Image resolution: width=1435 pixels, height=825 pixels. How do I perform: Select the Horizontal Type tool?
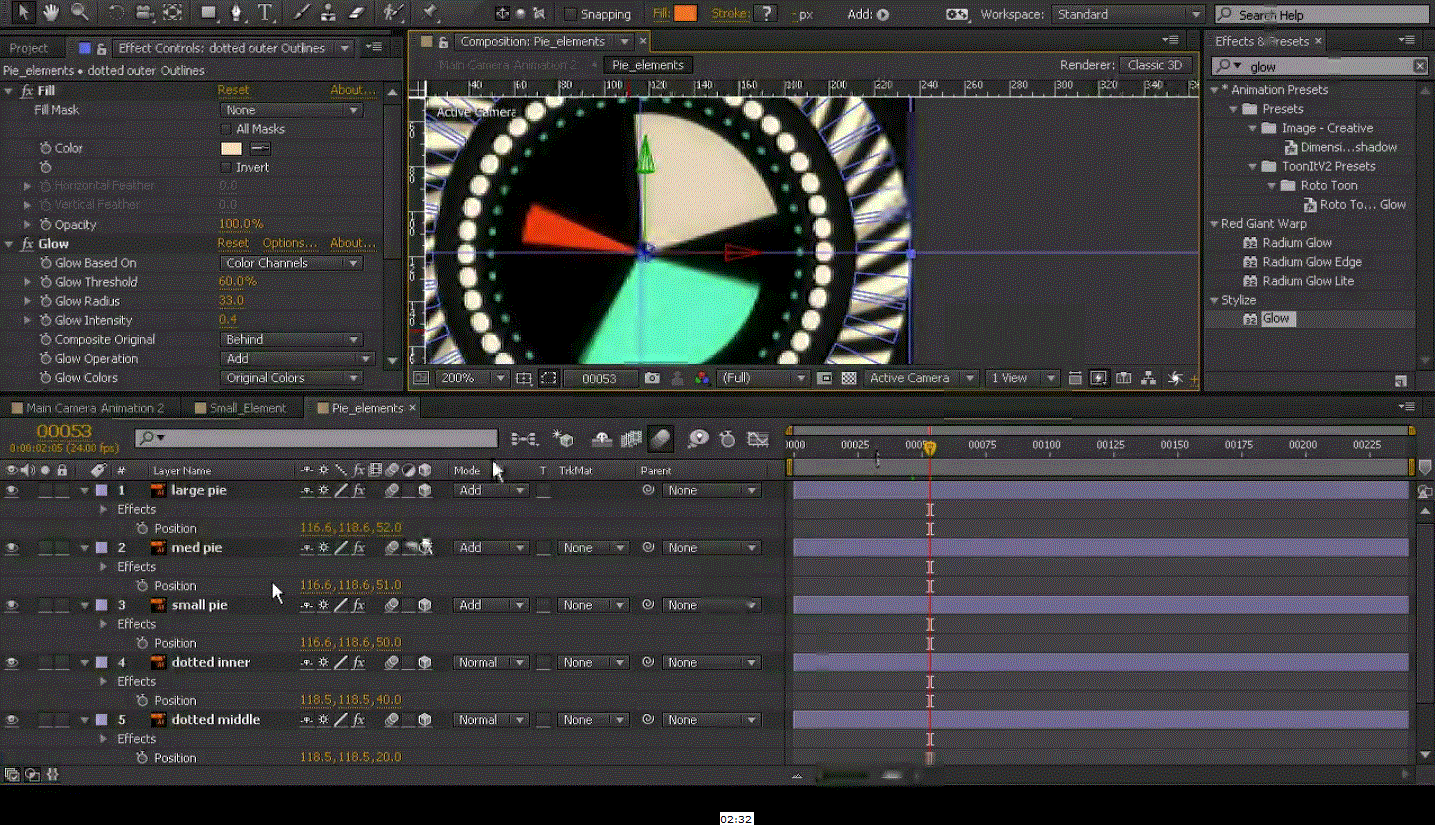(x=265, y=13)
